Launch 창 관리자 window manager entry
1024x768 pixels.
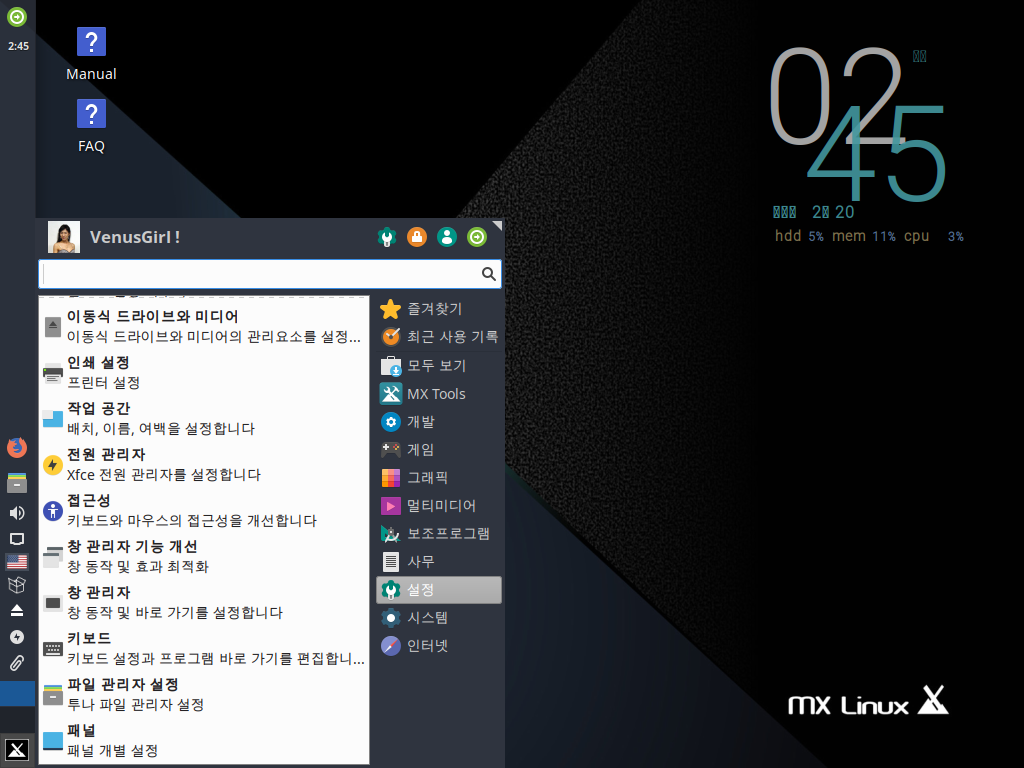tap(204, 603)
